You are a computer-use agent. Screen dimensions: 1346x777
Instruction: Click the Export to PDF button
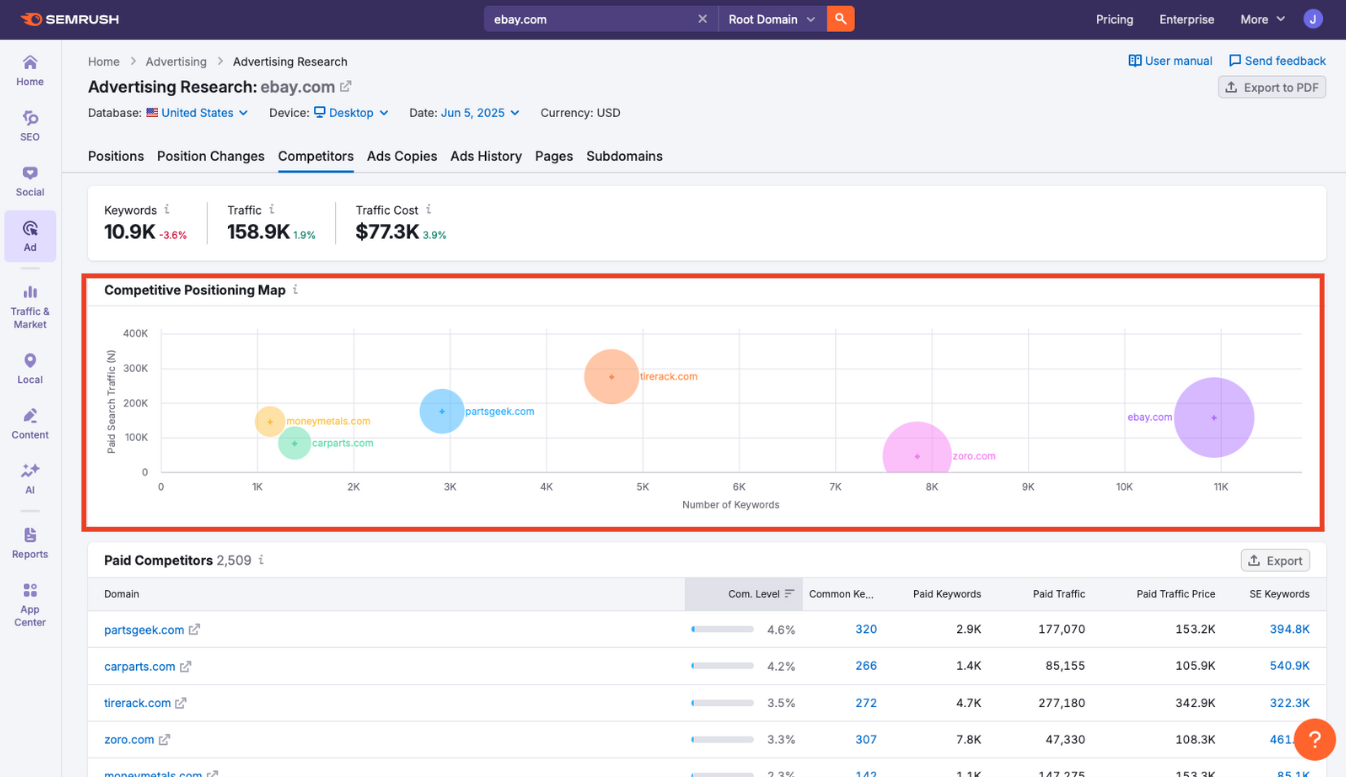[1272, 87]
